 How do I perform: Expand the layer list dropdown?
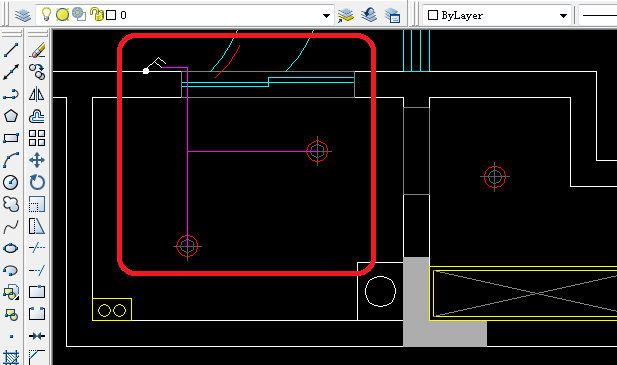pos(326,16)
